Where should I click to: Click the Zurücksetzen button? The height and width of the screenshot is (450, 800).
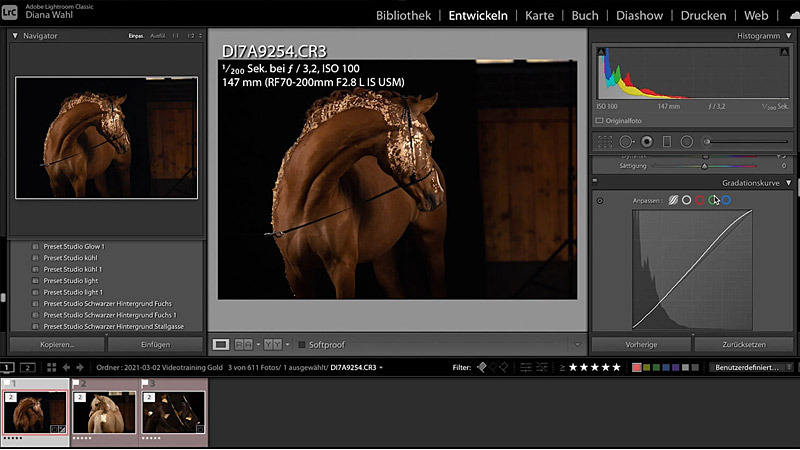tap(744, 343)
